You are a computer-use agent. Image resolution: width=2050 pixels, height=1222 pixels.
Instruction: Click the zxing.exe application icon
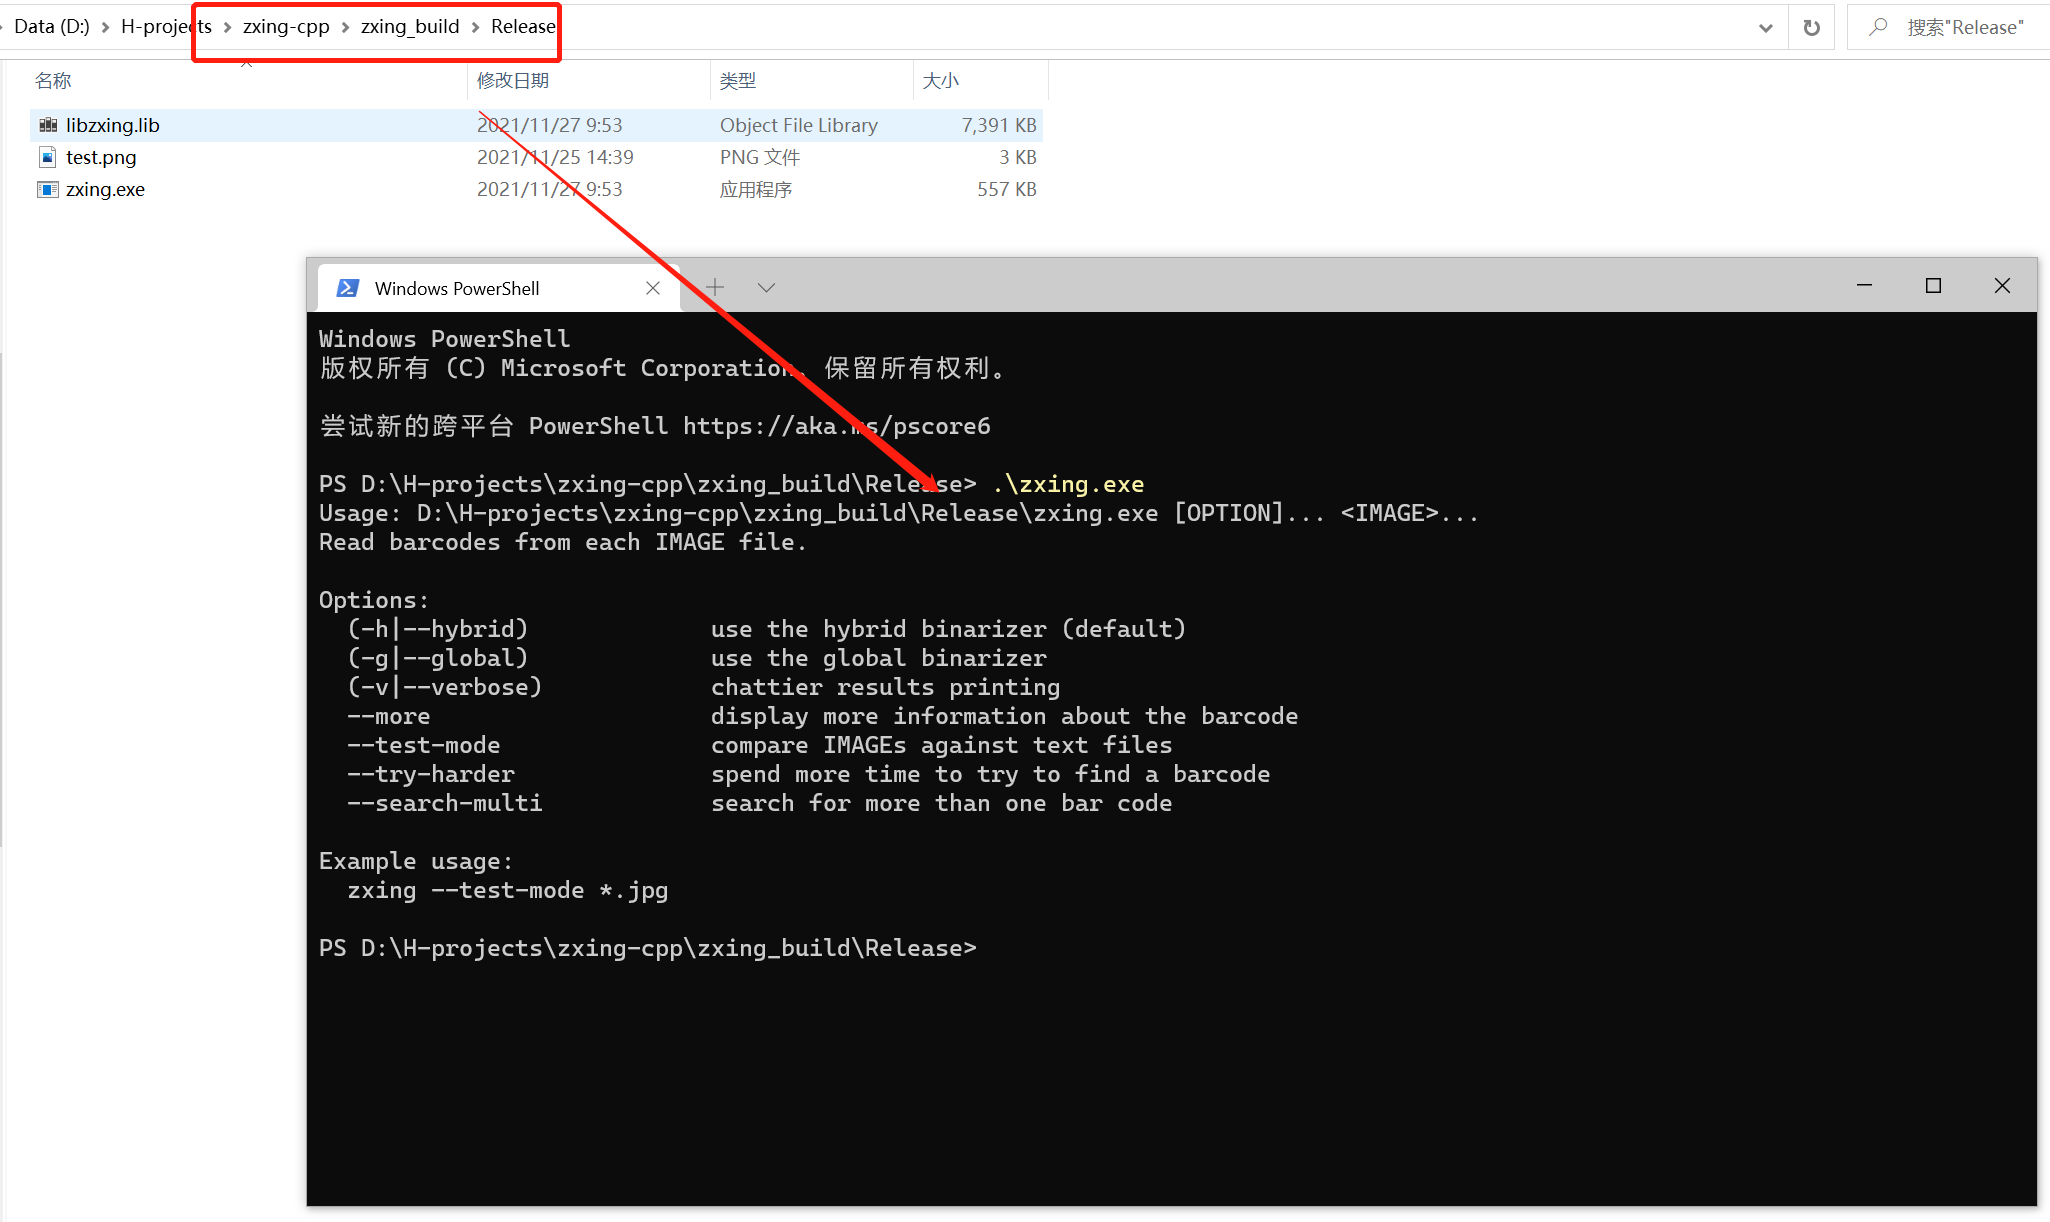(47, 189)
